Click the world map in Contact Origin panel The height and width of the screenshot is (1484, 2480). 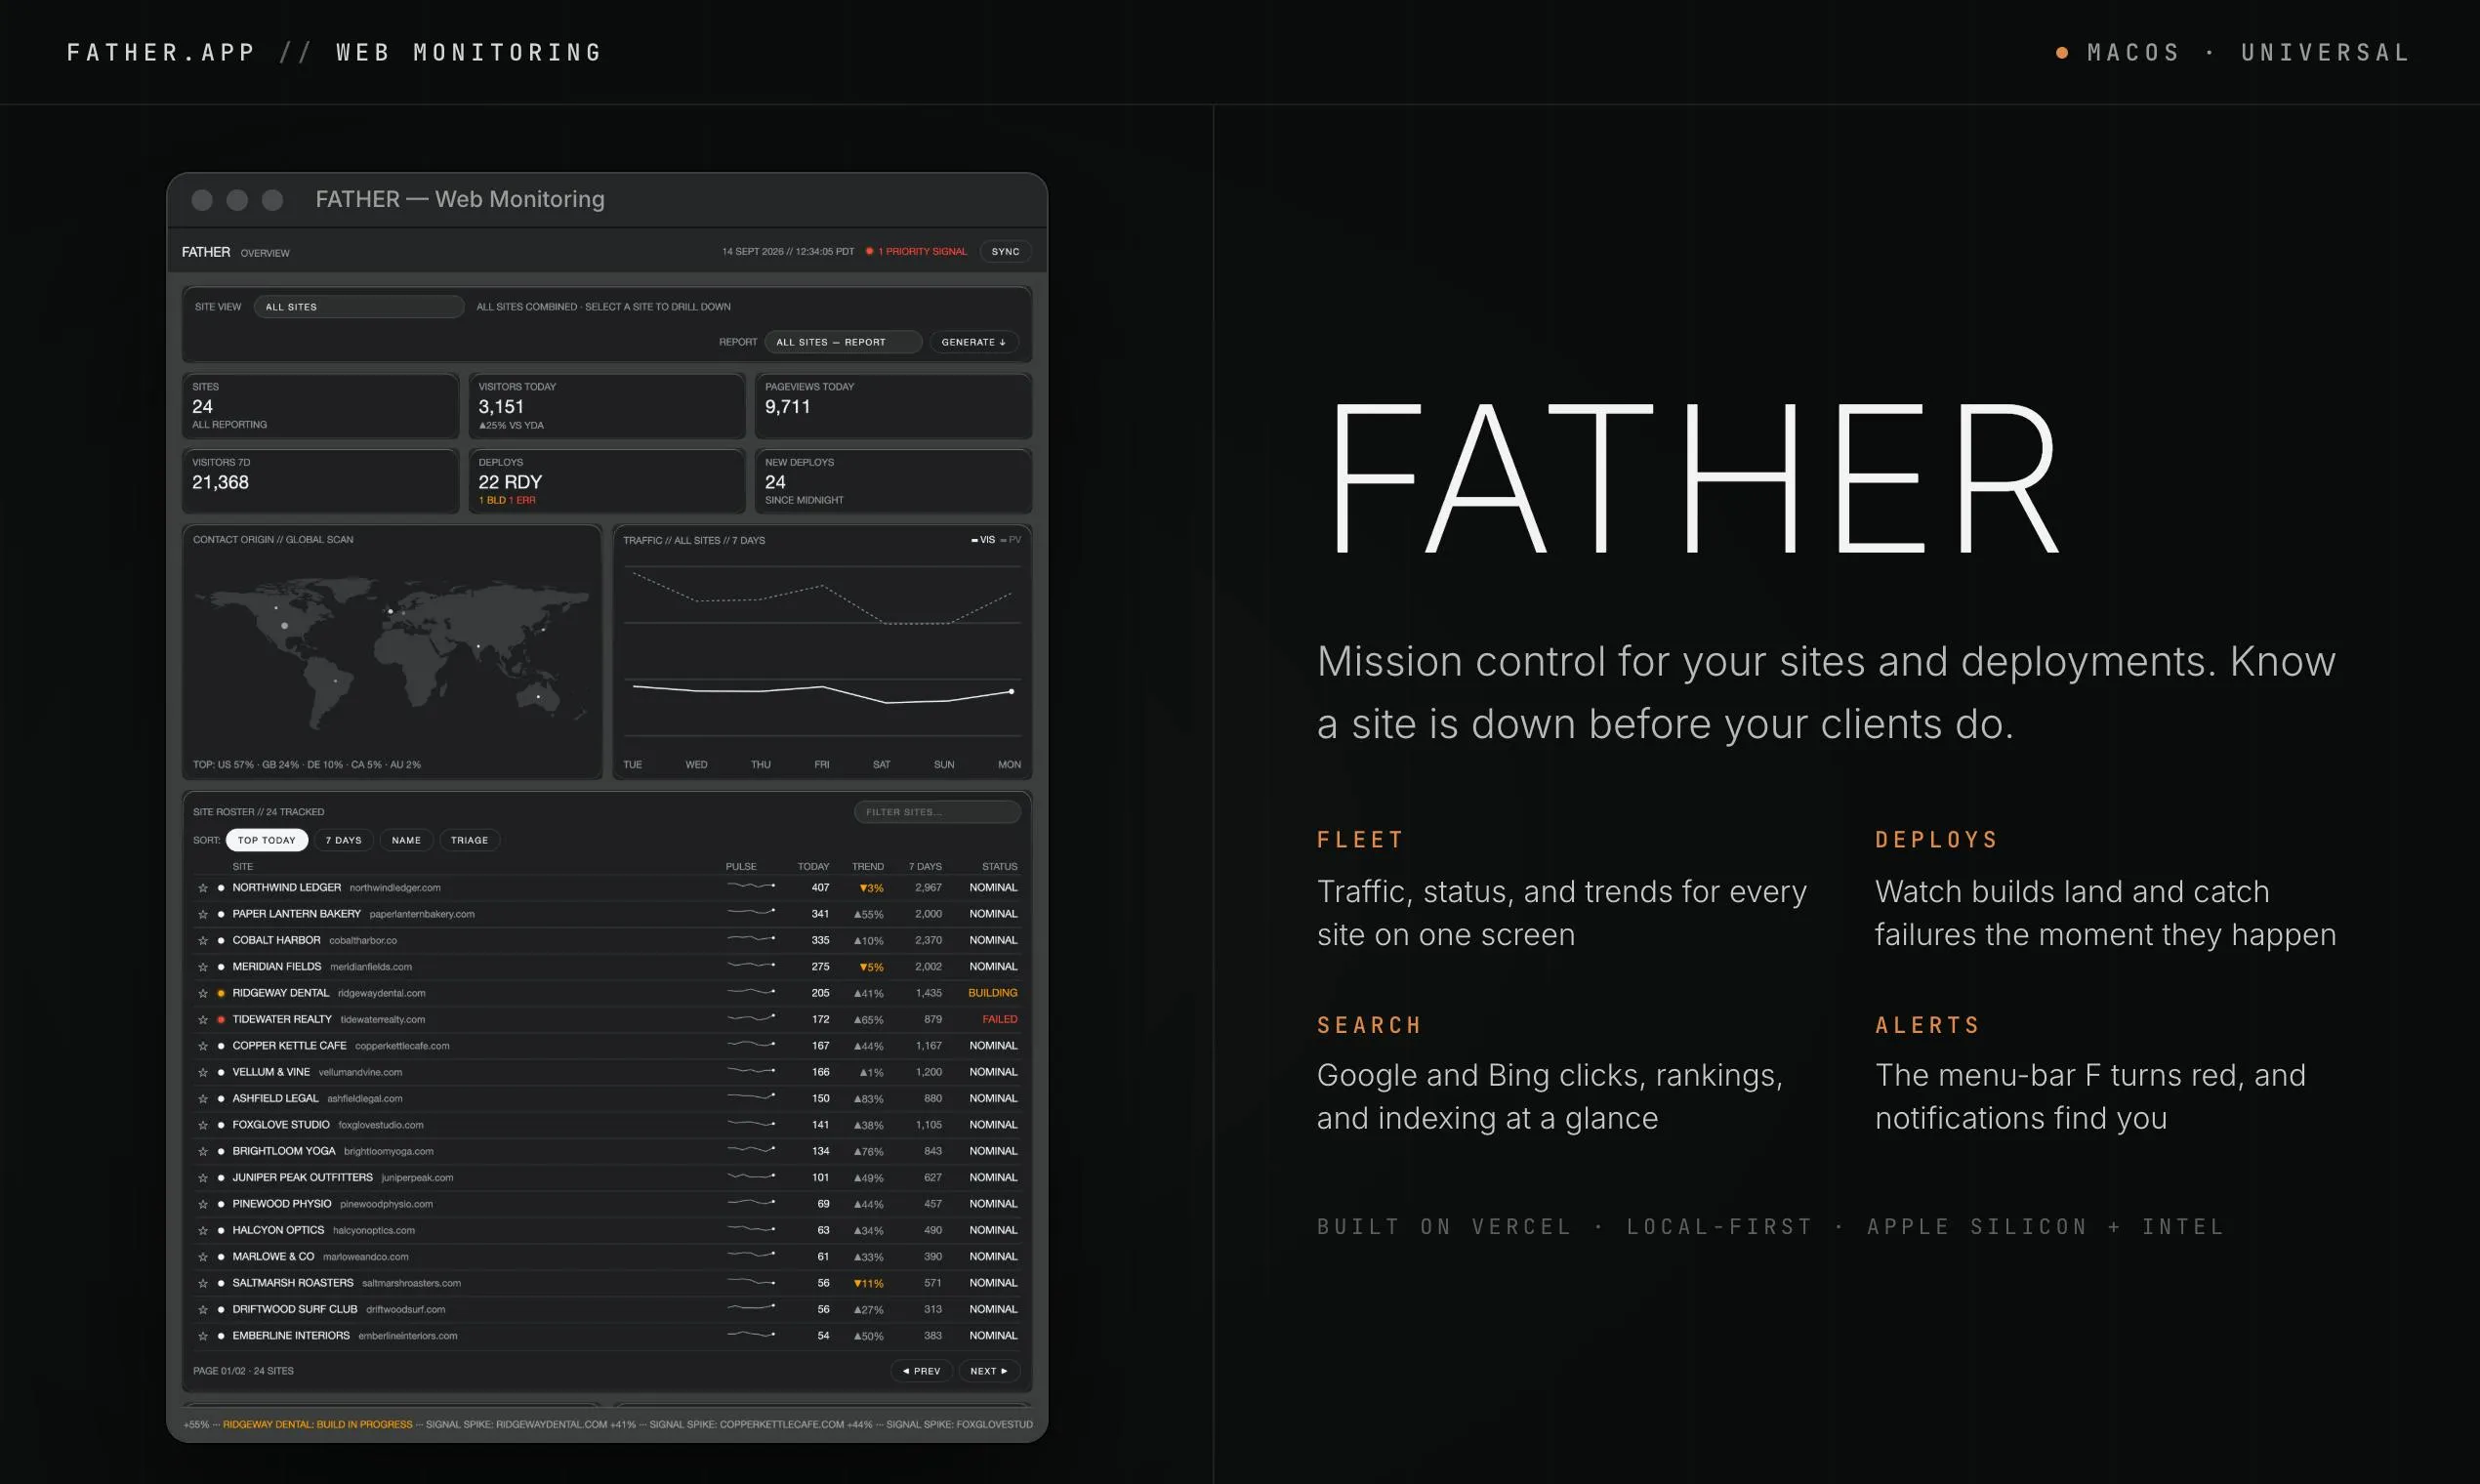tap(392, 652)
